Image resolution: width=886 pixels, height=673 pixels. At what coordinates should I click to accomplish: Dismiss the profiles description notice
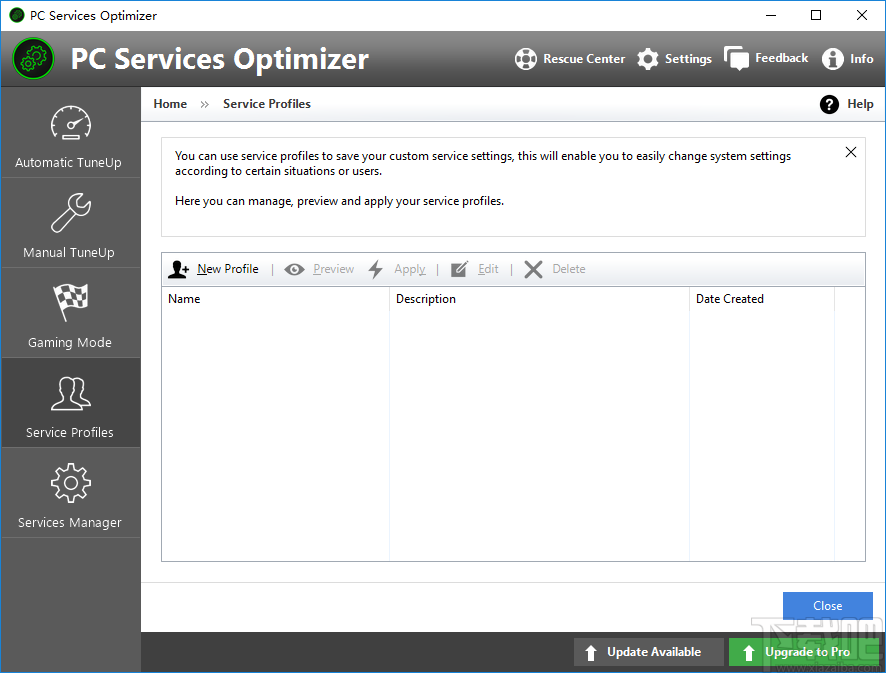(x=850, y=152)
